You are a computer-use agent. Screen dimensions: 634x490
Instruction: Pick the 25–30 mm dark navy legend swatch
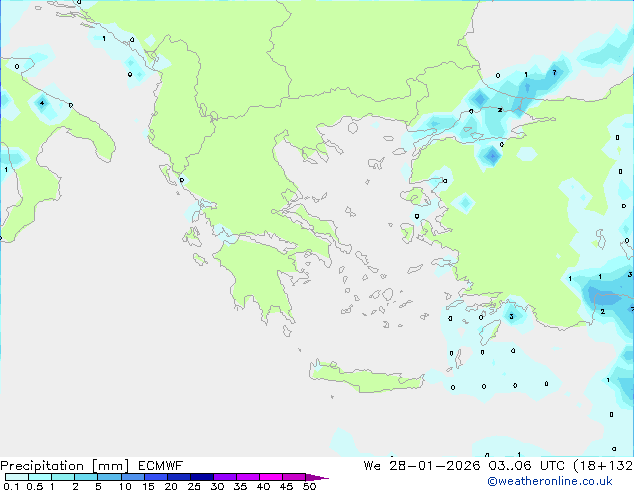click(x=201, y=477)
